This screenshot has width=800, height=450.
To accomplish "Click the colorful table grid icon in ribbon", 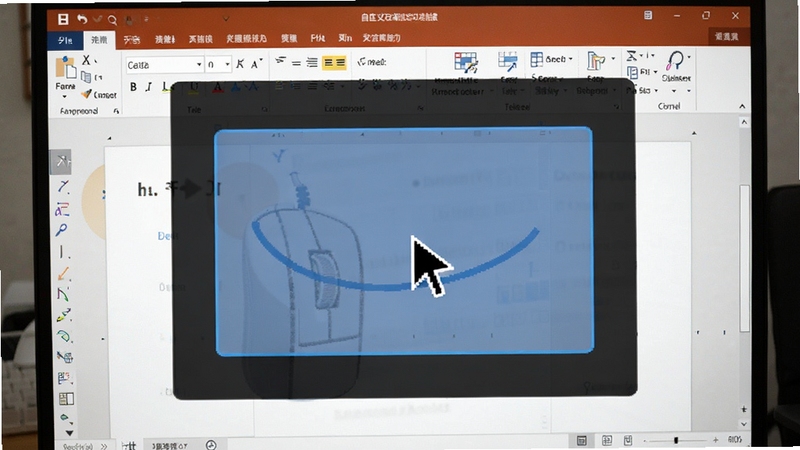I will (466, 63).
